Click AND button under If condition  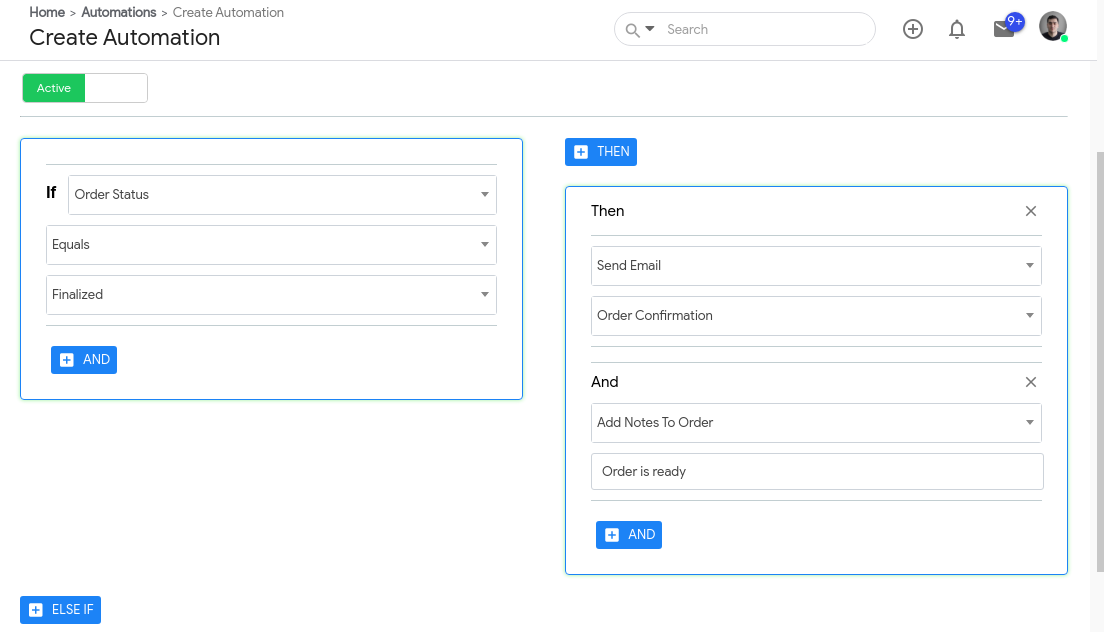(x=84, y=360)
